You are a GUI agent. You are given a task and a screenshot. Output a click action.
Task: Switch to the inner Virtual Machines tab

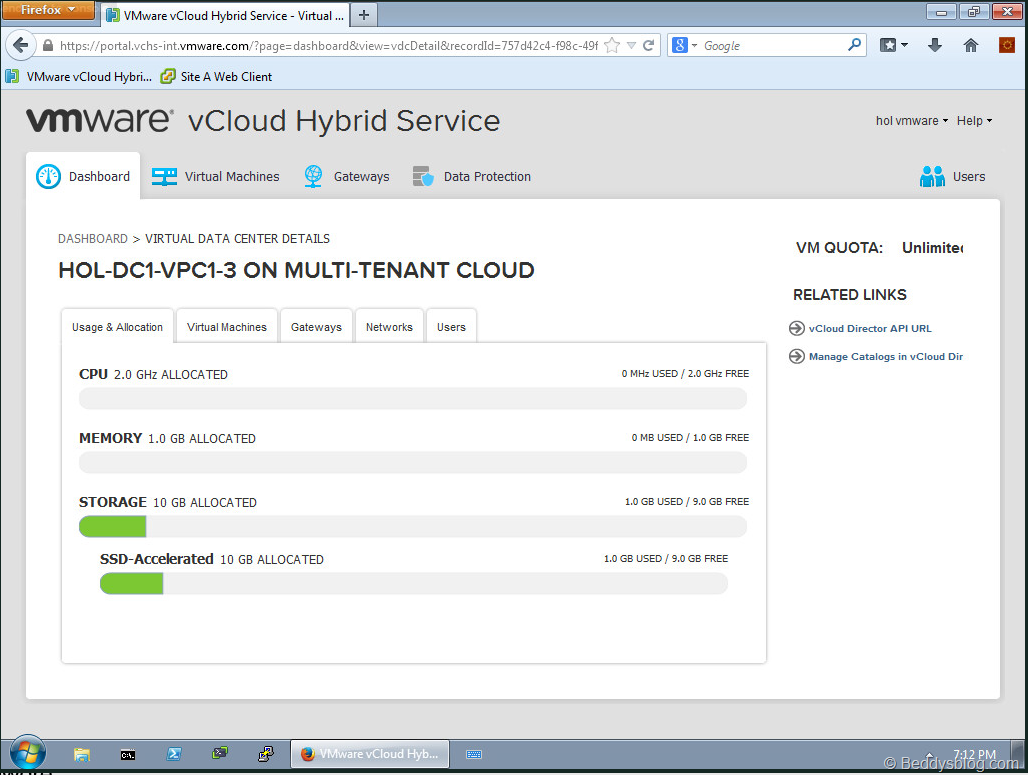(227, 327)
